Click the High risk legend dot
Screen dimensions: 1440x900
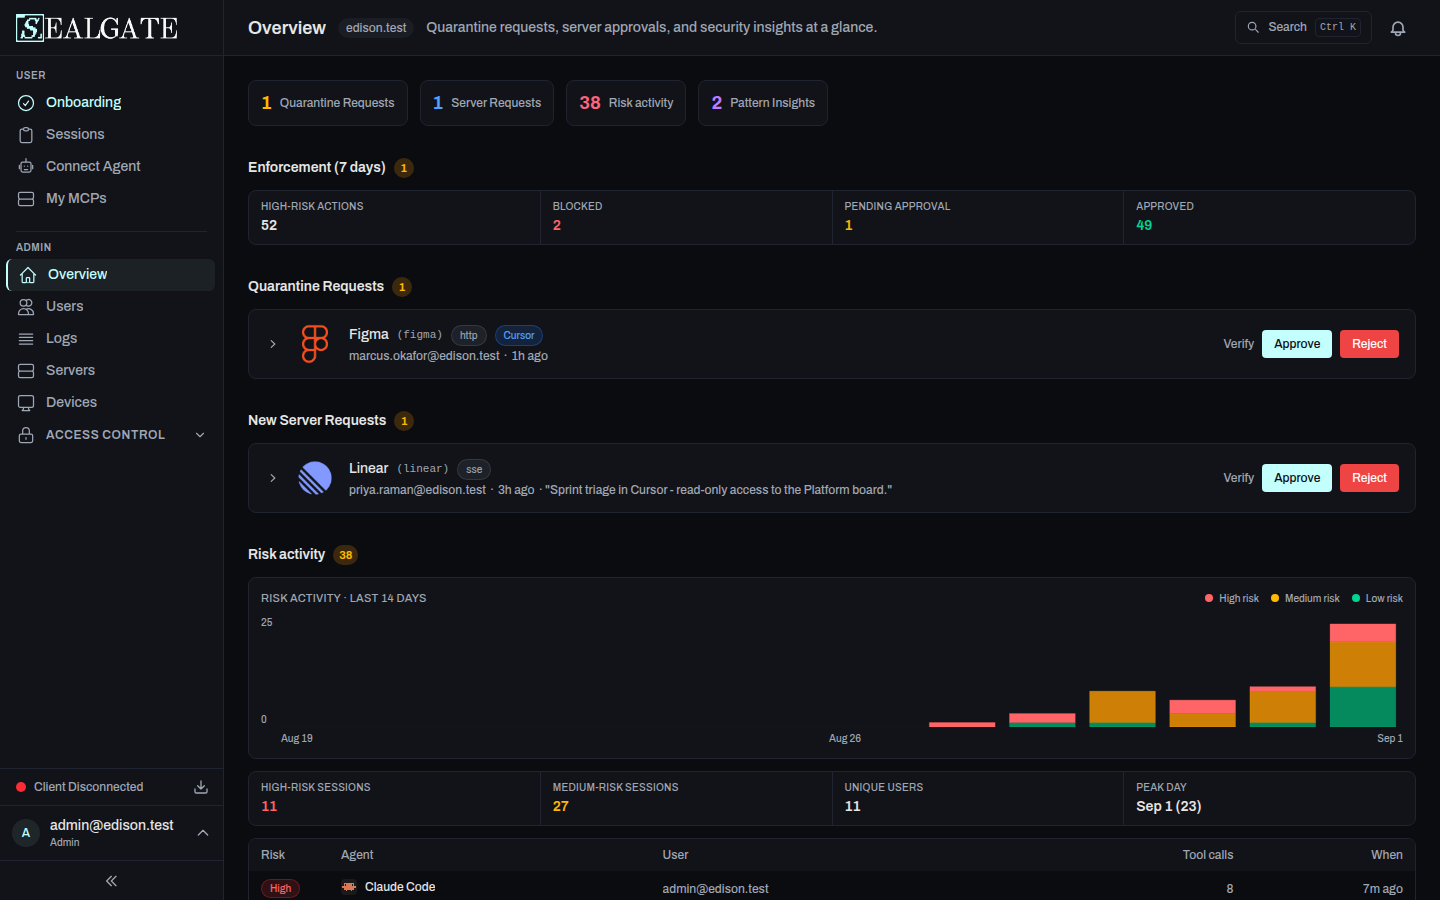pos(1209,598)
